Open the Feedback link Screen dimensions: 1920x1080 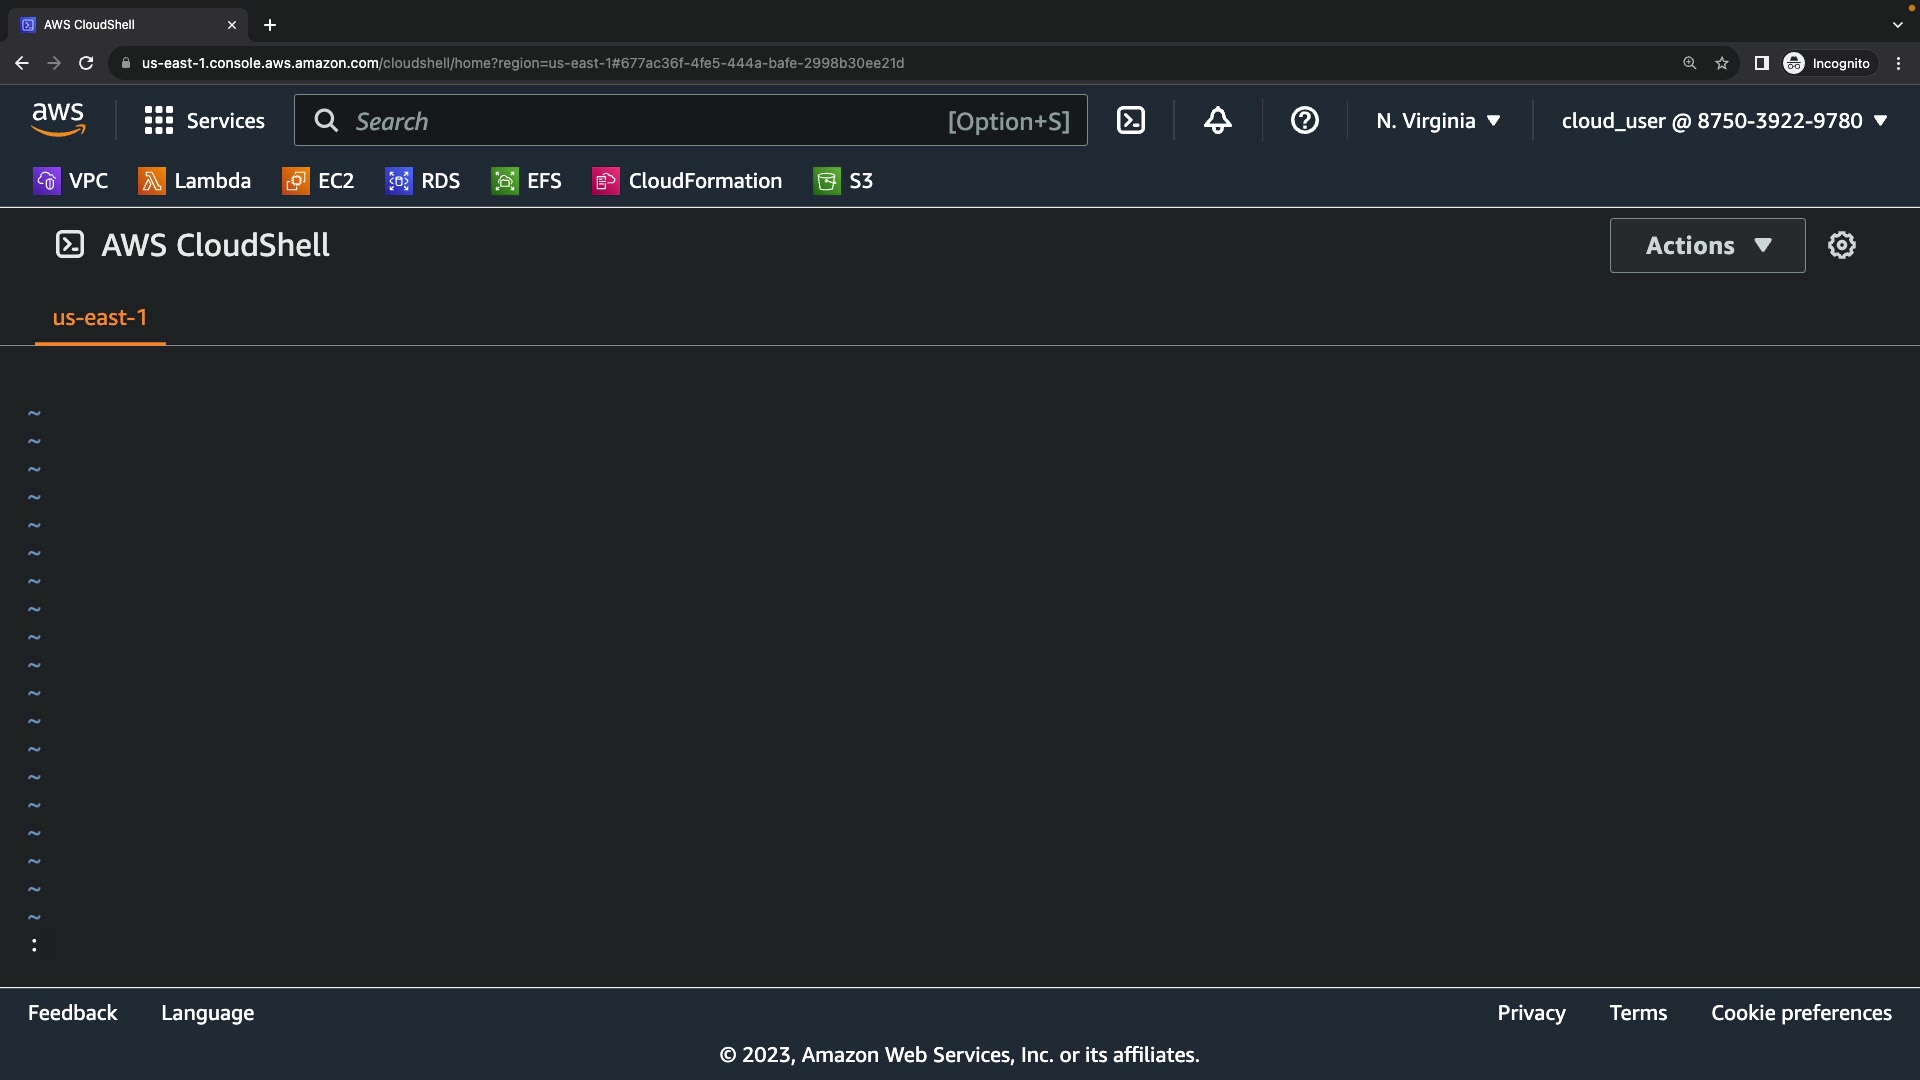click(x=72, y=1013)
